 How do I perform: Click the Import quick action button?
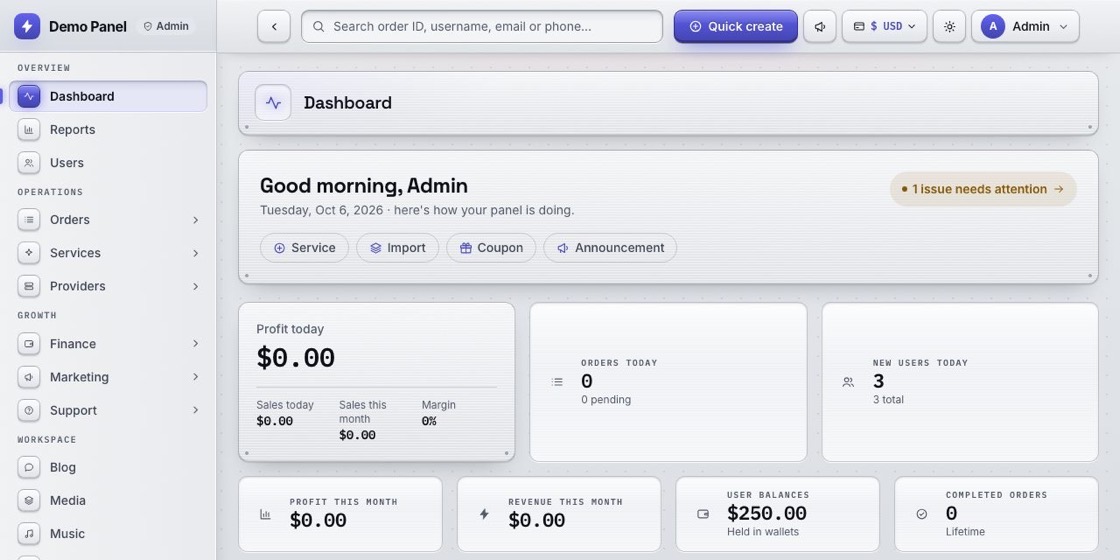[x=398, y=248]
